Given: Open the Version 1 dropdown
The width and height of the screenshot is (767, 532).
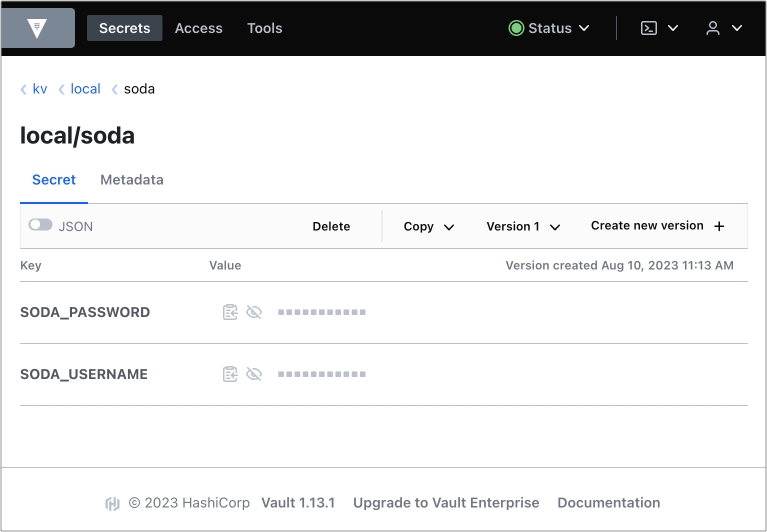Looking at the screenshot, I should click(x=523, y=227).
